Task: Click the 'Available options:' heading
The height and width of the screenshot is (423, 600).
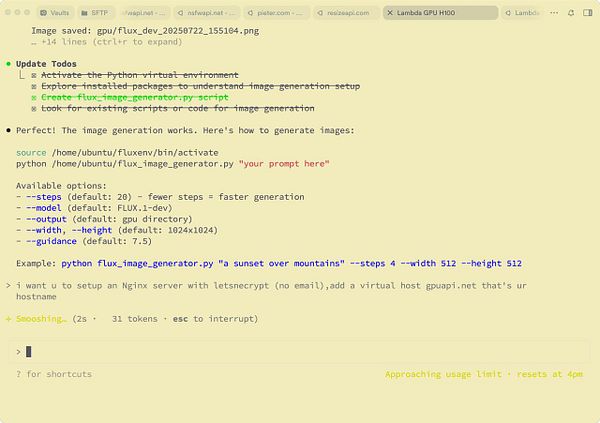Action: click(x=61, y=186)
